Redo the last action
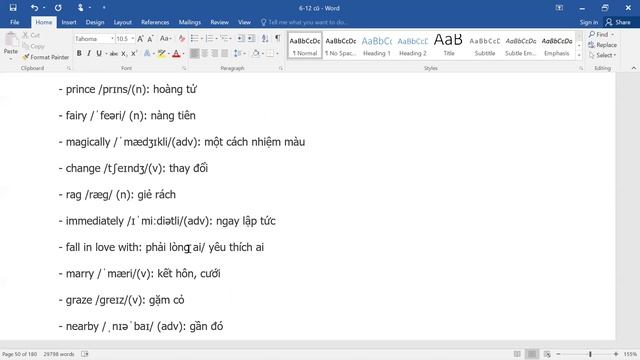This screenshot has height=360, width=640. (x=58, y=8)
